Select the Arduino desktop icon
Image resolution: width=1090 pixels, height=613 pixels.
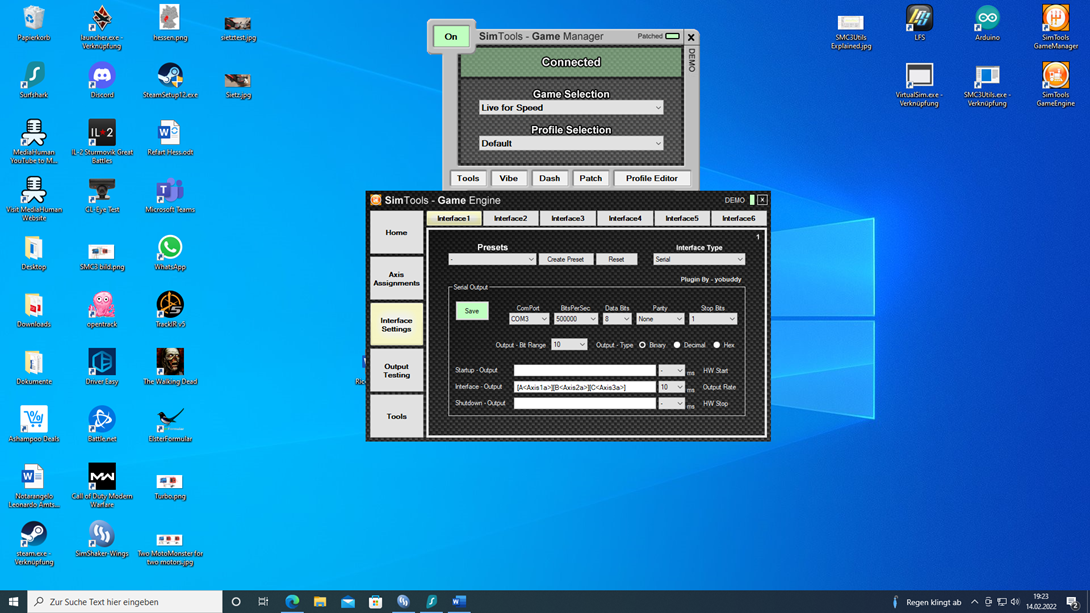point(987,22)
